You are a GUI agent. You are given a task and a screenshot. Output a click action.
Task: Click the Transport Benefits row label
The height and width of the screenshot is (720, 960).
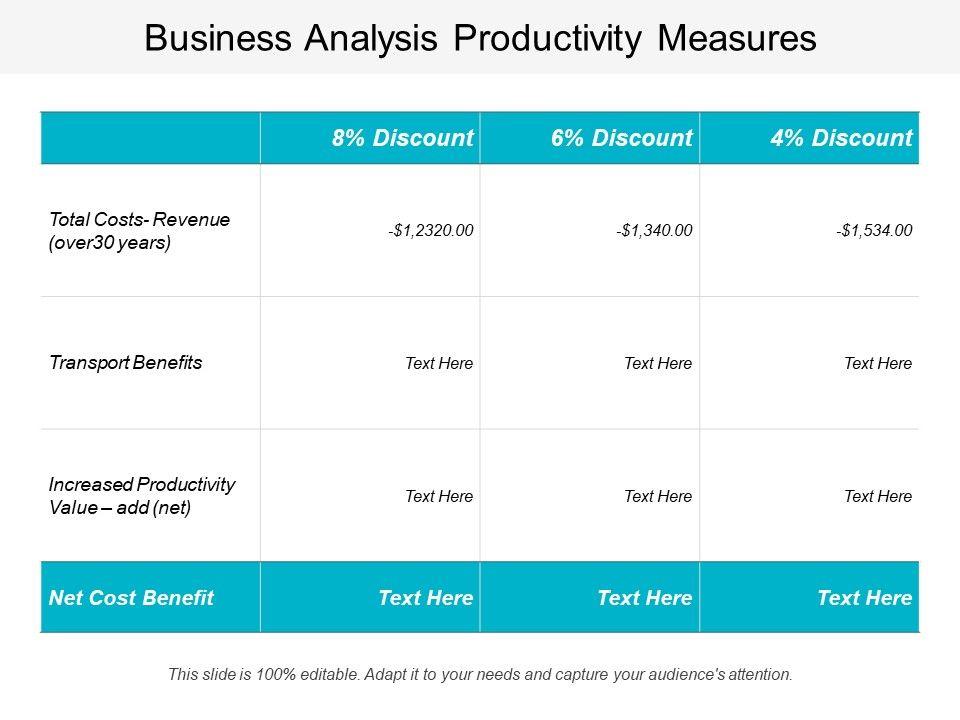126,363
